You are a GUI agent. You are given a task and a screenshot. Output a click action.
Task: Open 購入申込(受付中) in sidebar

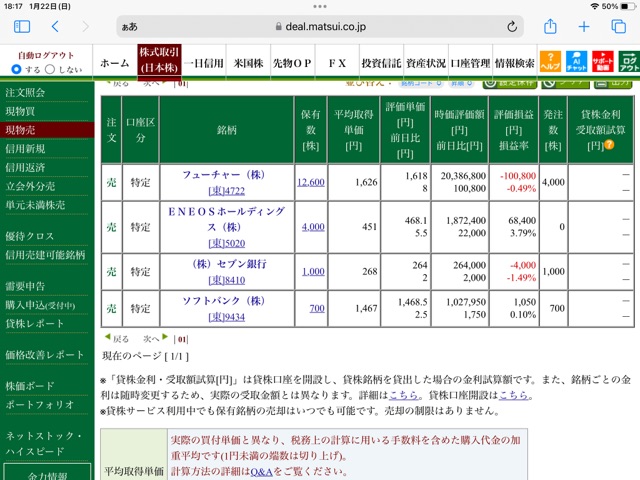click(x=40, y=305)
